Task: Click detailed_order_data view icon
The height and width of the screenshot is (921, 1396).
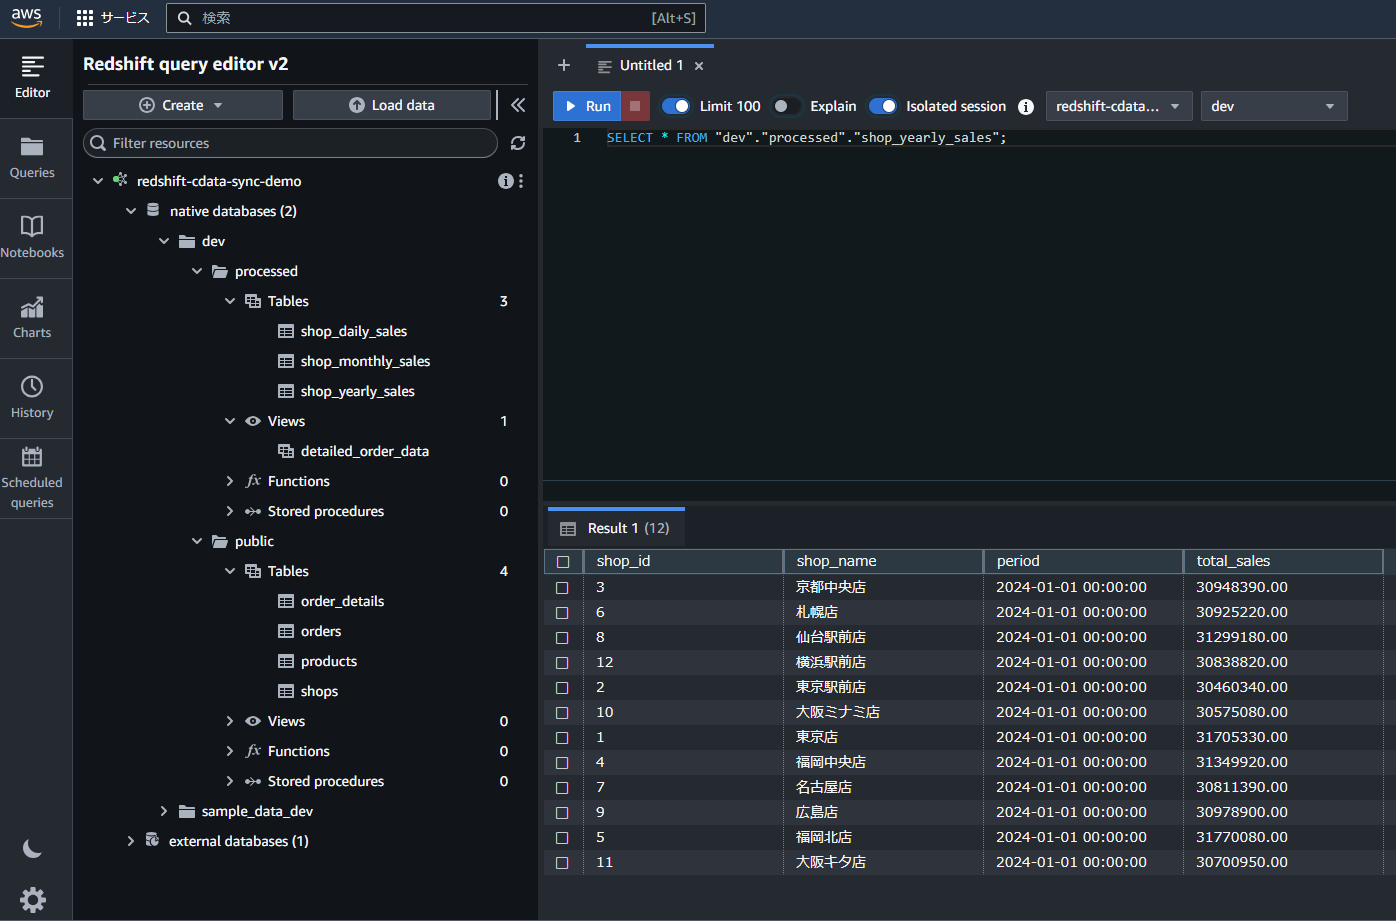Action: pos(286,451)
